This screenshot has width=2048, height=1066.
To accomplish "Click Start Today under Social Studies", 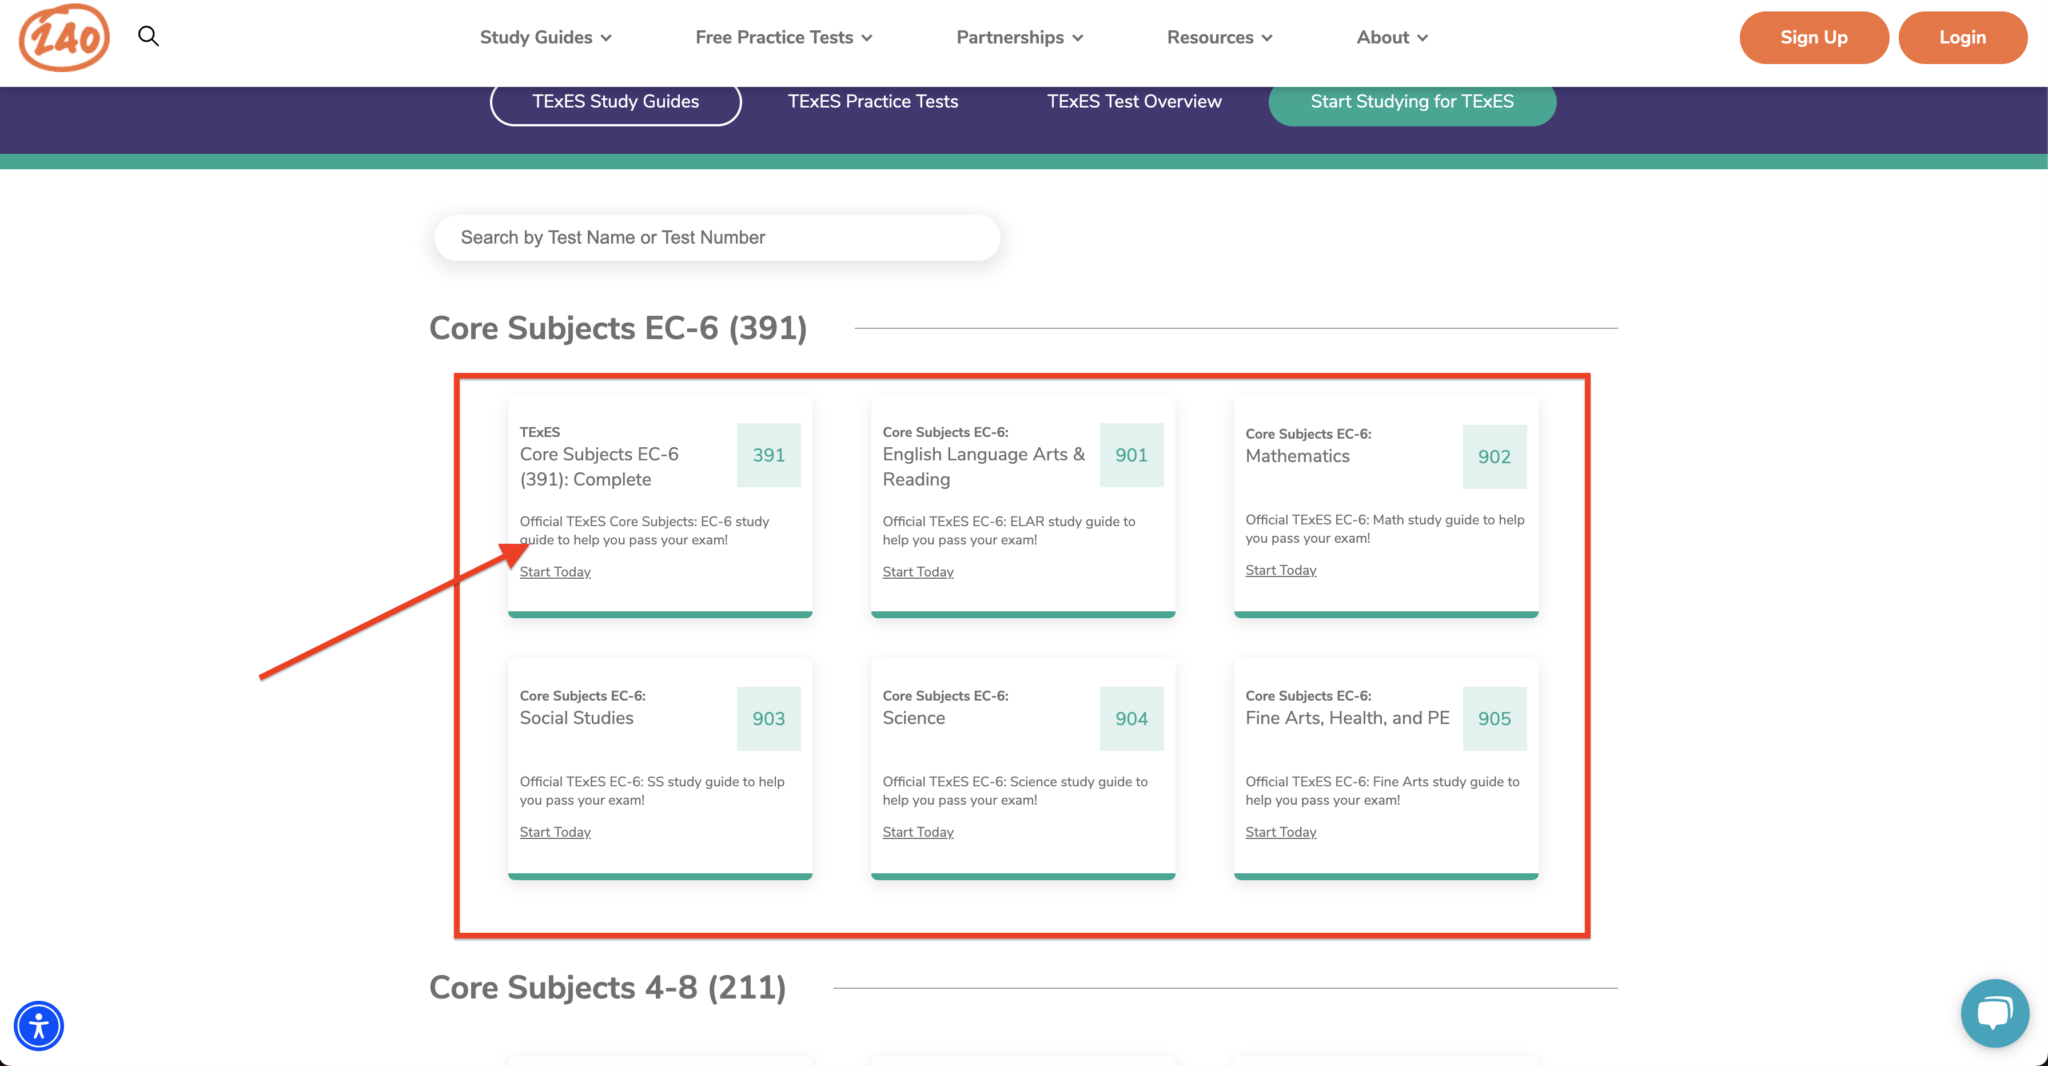I will click(555, 832).
